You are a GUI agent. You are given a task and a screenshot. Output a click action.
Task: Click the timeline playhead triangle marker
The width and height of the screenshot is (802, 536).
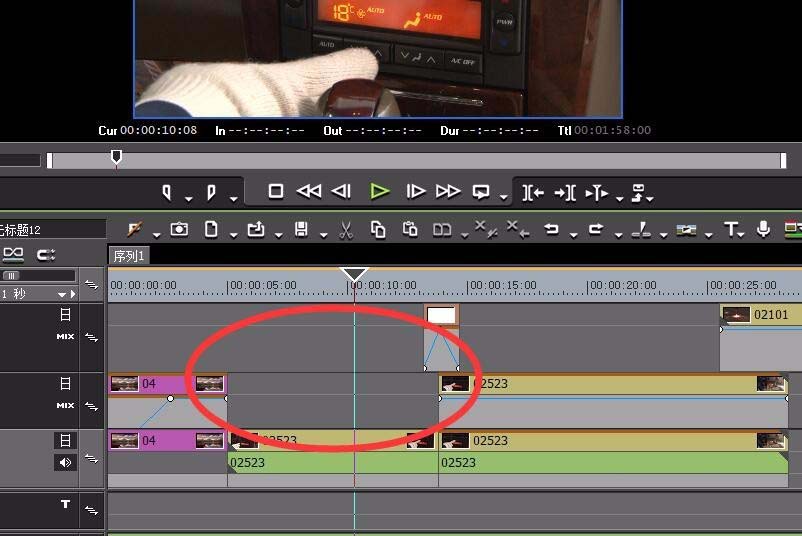tap(354, 274)
